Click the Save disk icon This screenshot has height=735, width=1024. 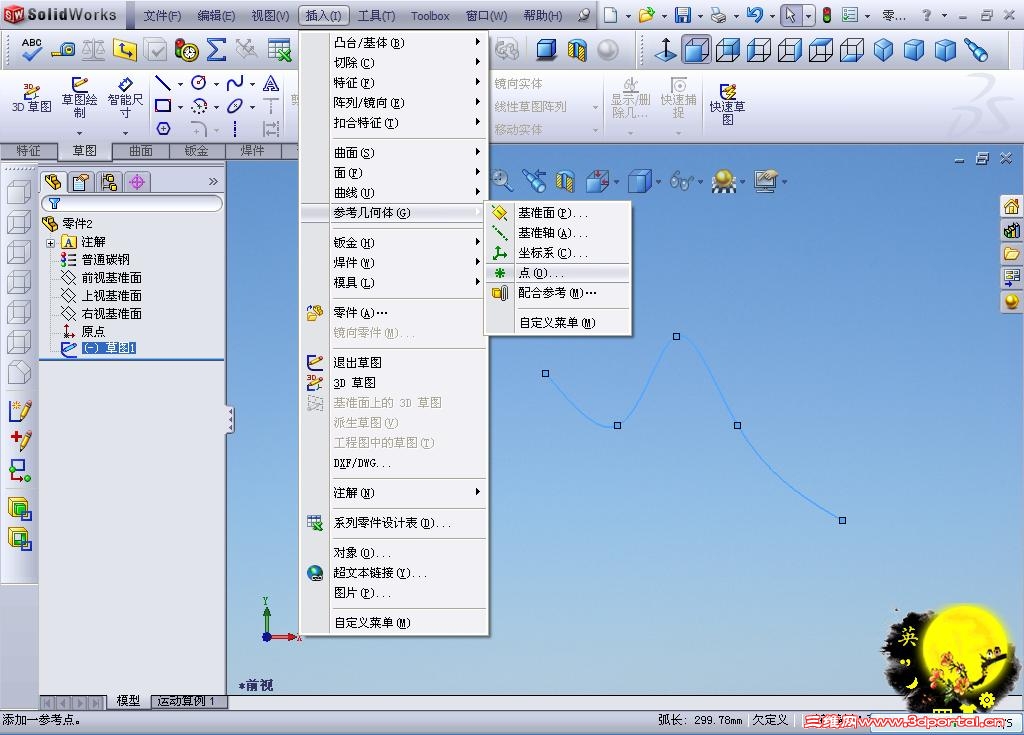tap(682, 14)
